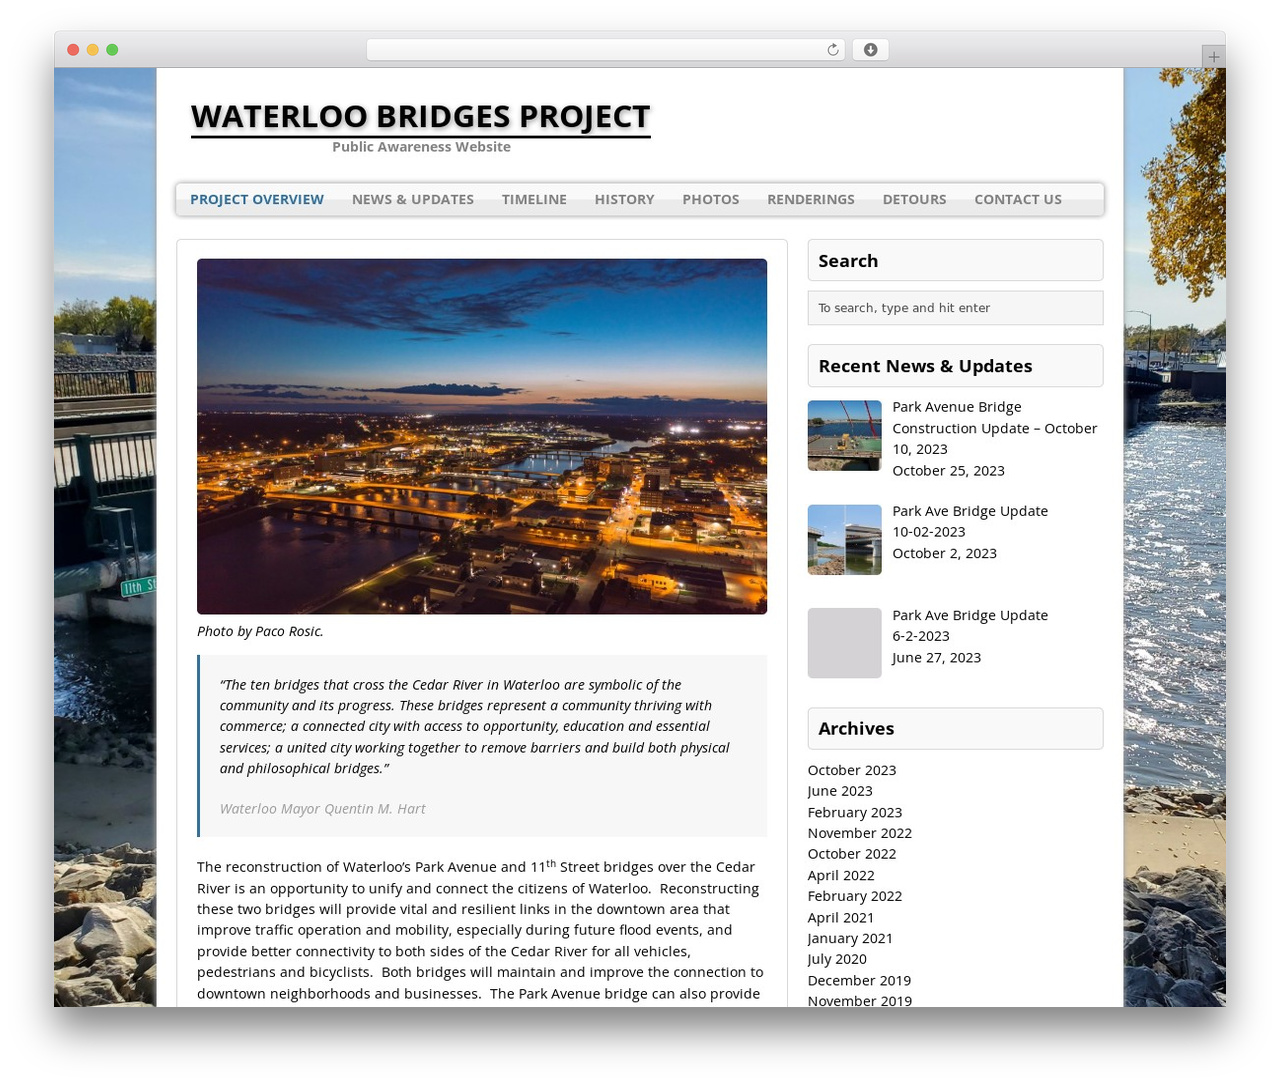Open thumbnail for October 10 construction update
The width and height of the screenshot is (1280, 1084).
pyautogui.click(x=845, y=435)
